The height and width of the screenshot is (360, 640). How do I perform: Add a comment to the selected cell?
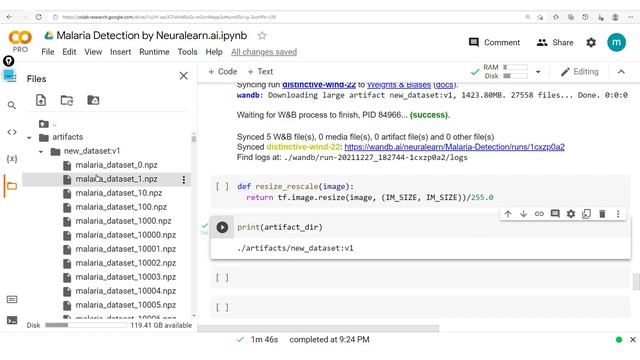coord(555,214)
